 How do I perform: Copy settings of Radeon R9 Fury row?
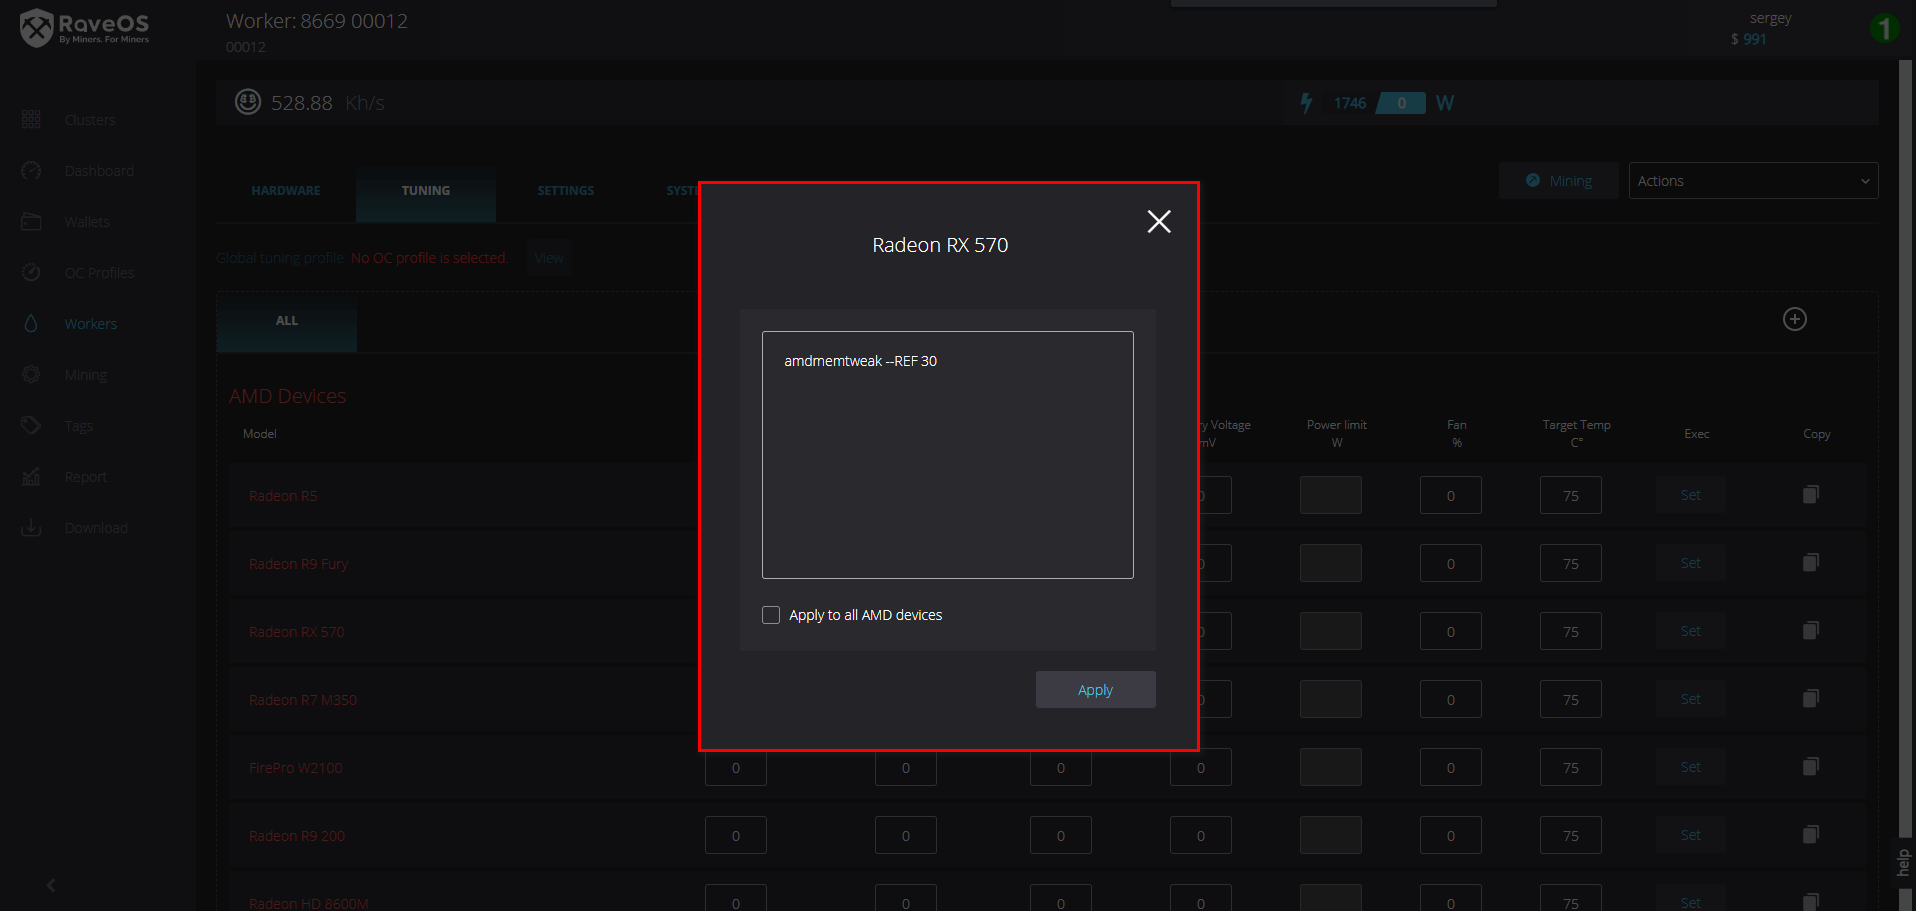[x=1811, y=563]
